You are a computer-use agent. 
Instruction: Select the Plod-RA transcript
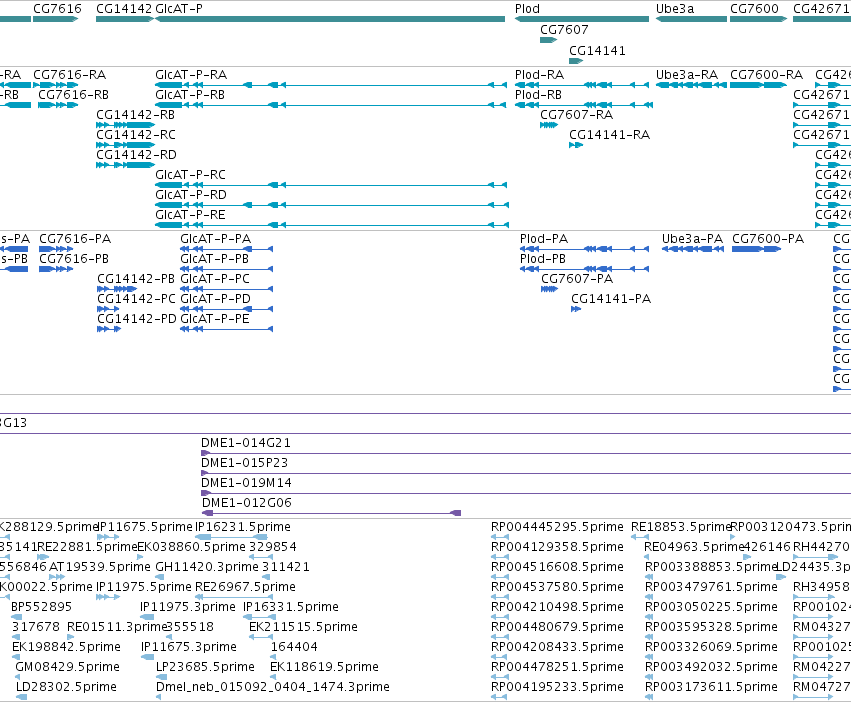[582, 85]
